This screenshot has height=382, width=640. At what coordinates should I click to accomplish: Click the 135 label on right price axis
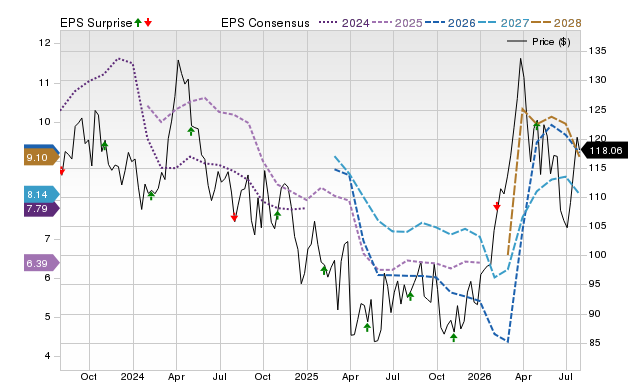click(597, 51)
